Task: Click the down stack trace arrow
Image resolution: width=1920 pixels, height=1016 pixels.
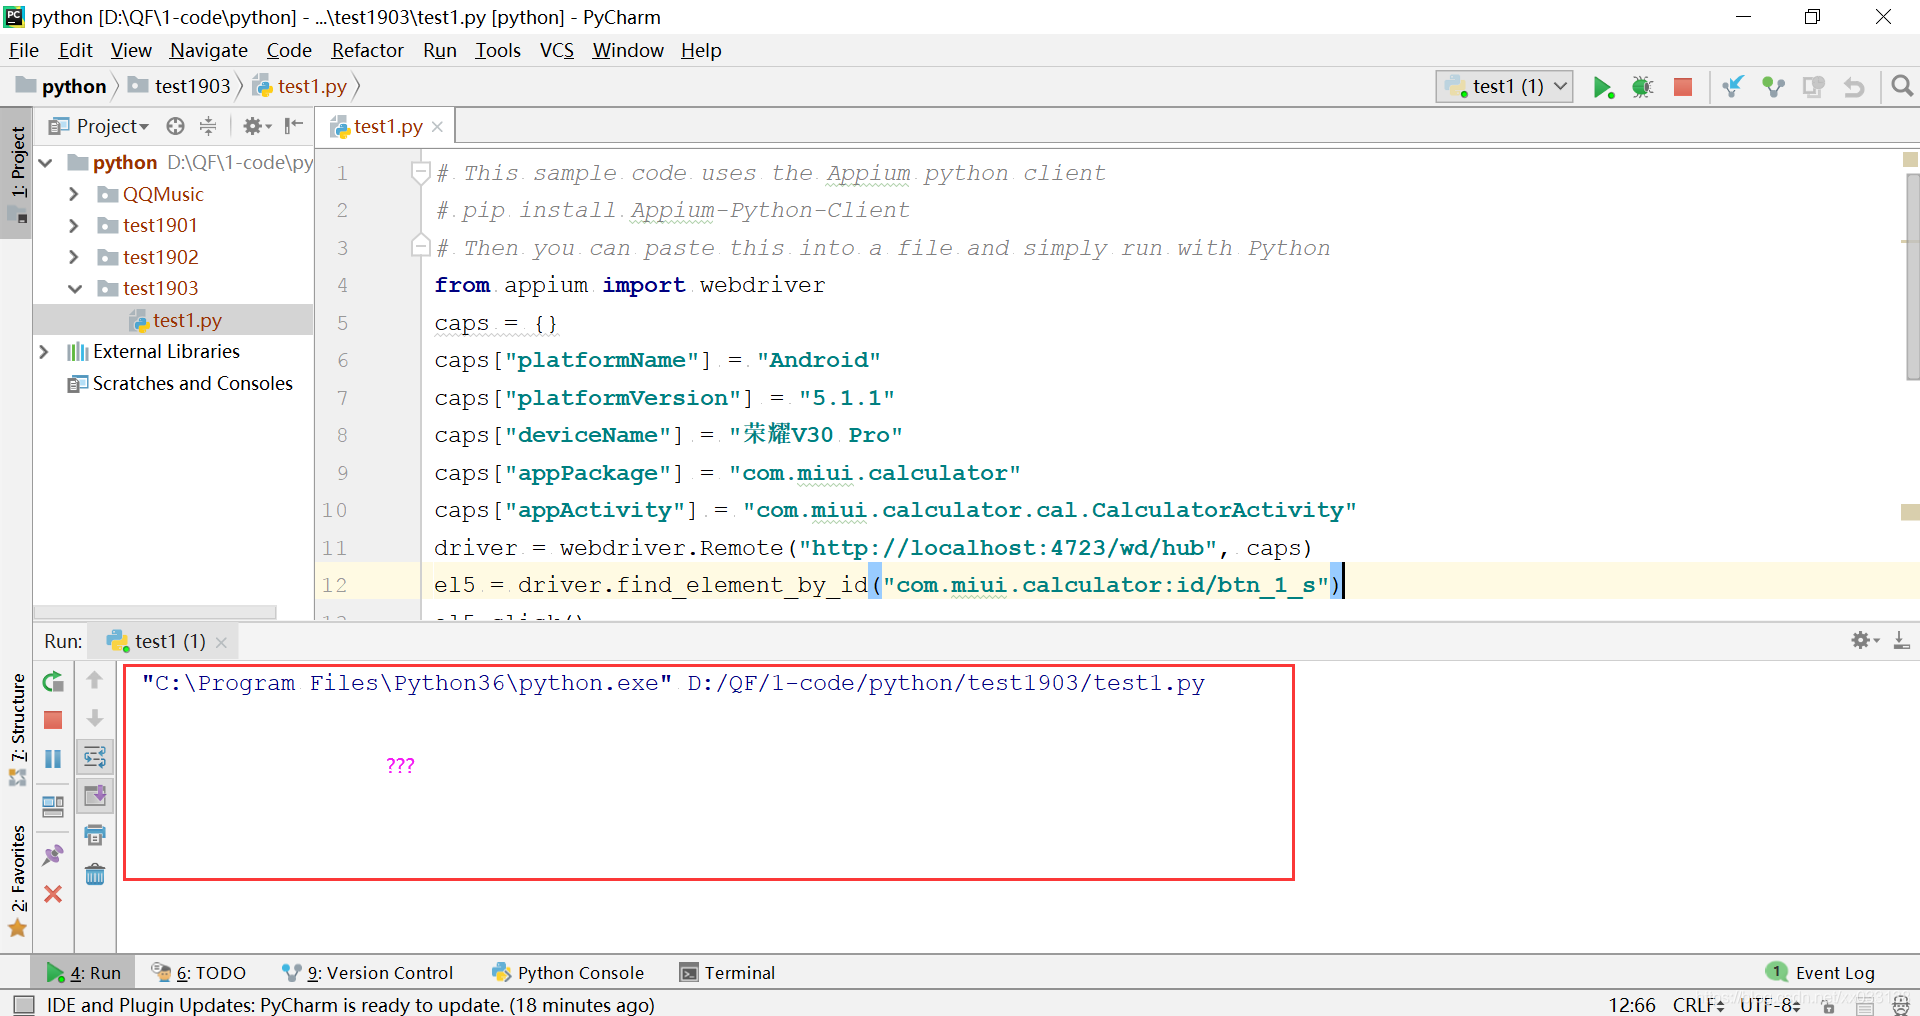Action: pyautogui.click(x=95, y=718)
